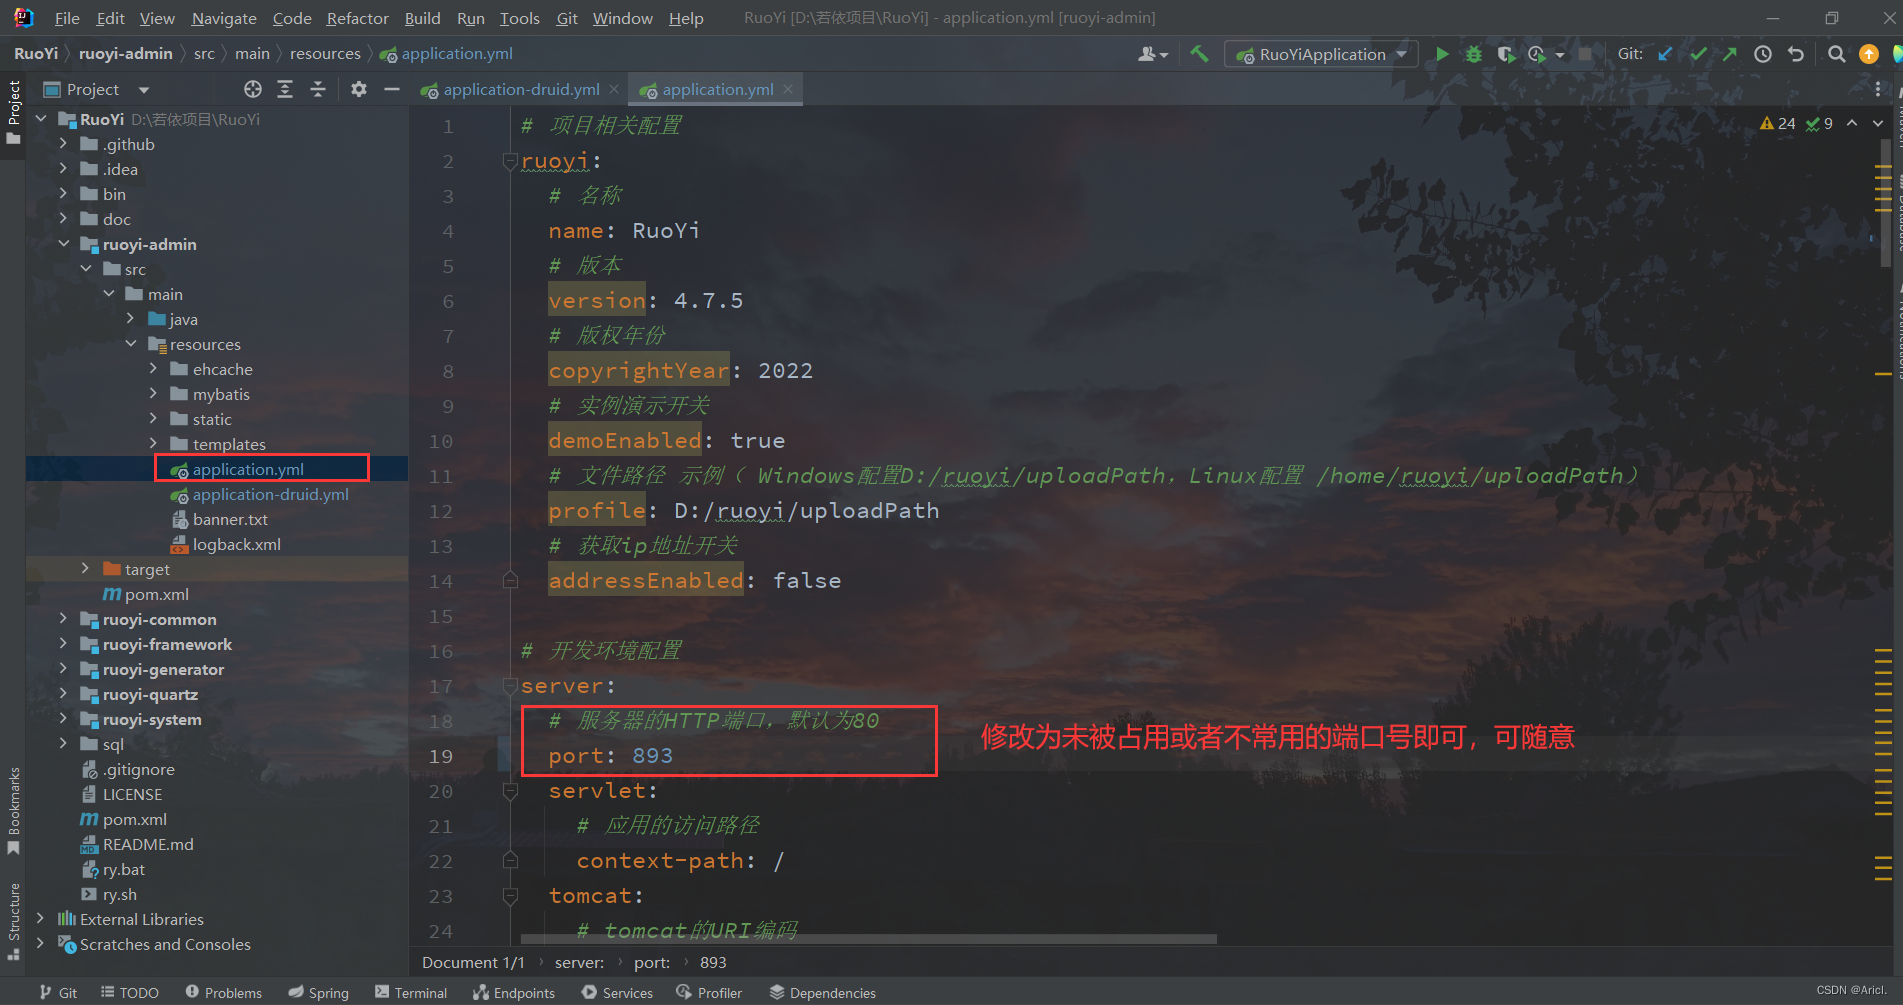Open the Spring tool window
Viewport: 1903px width, 1005px height.
(318, 993)
